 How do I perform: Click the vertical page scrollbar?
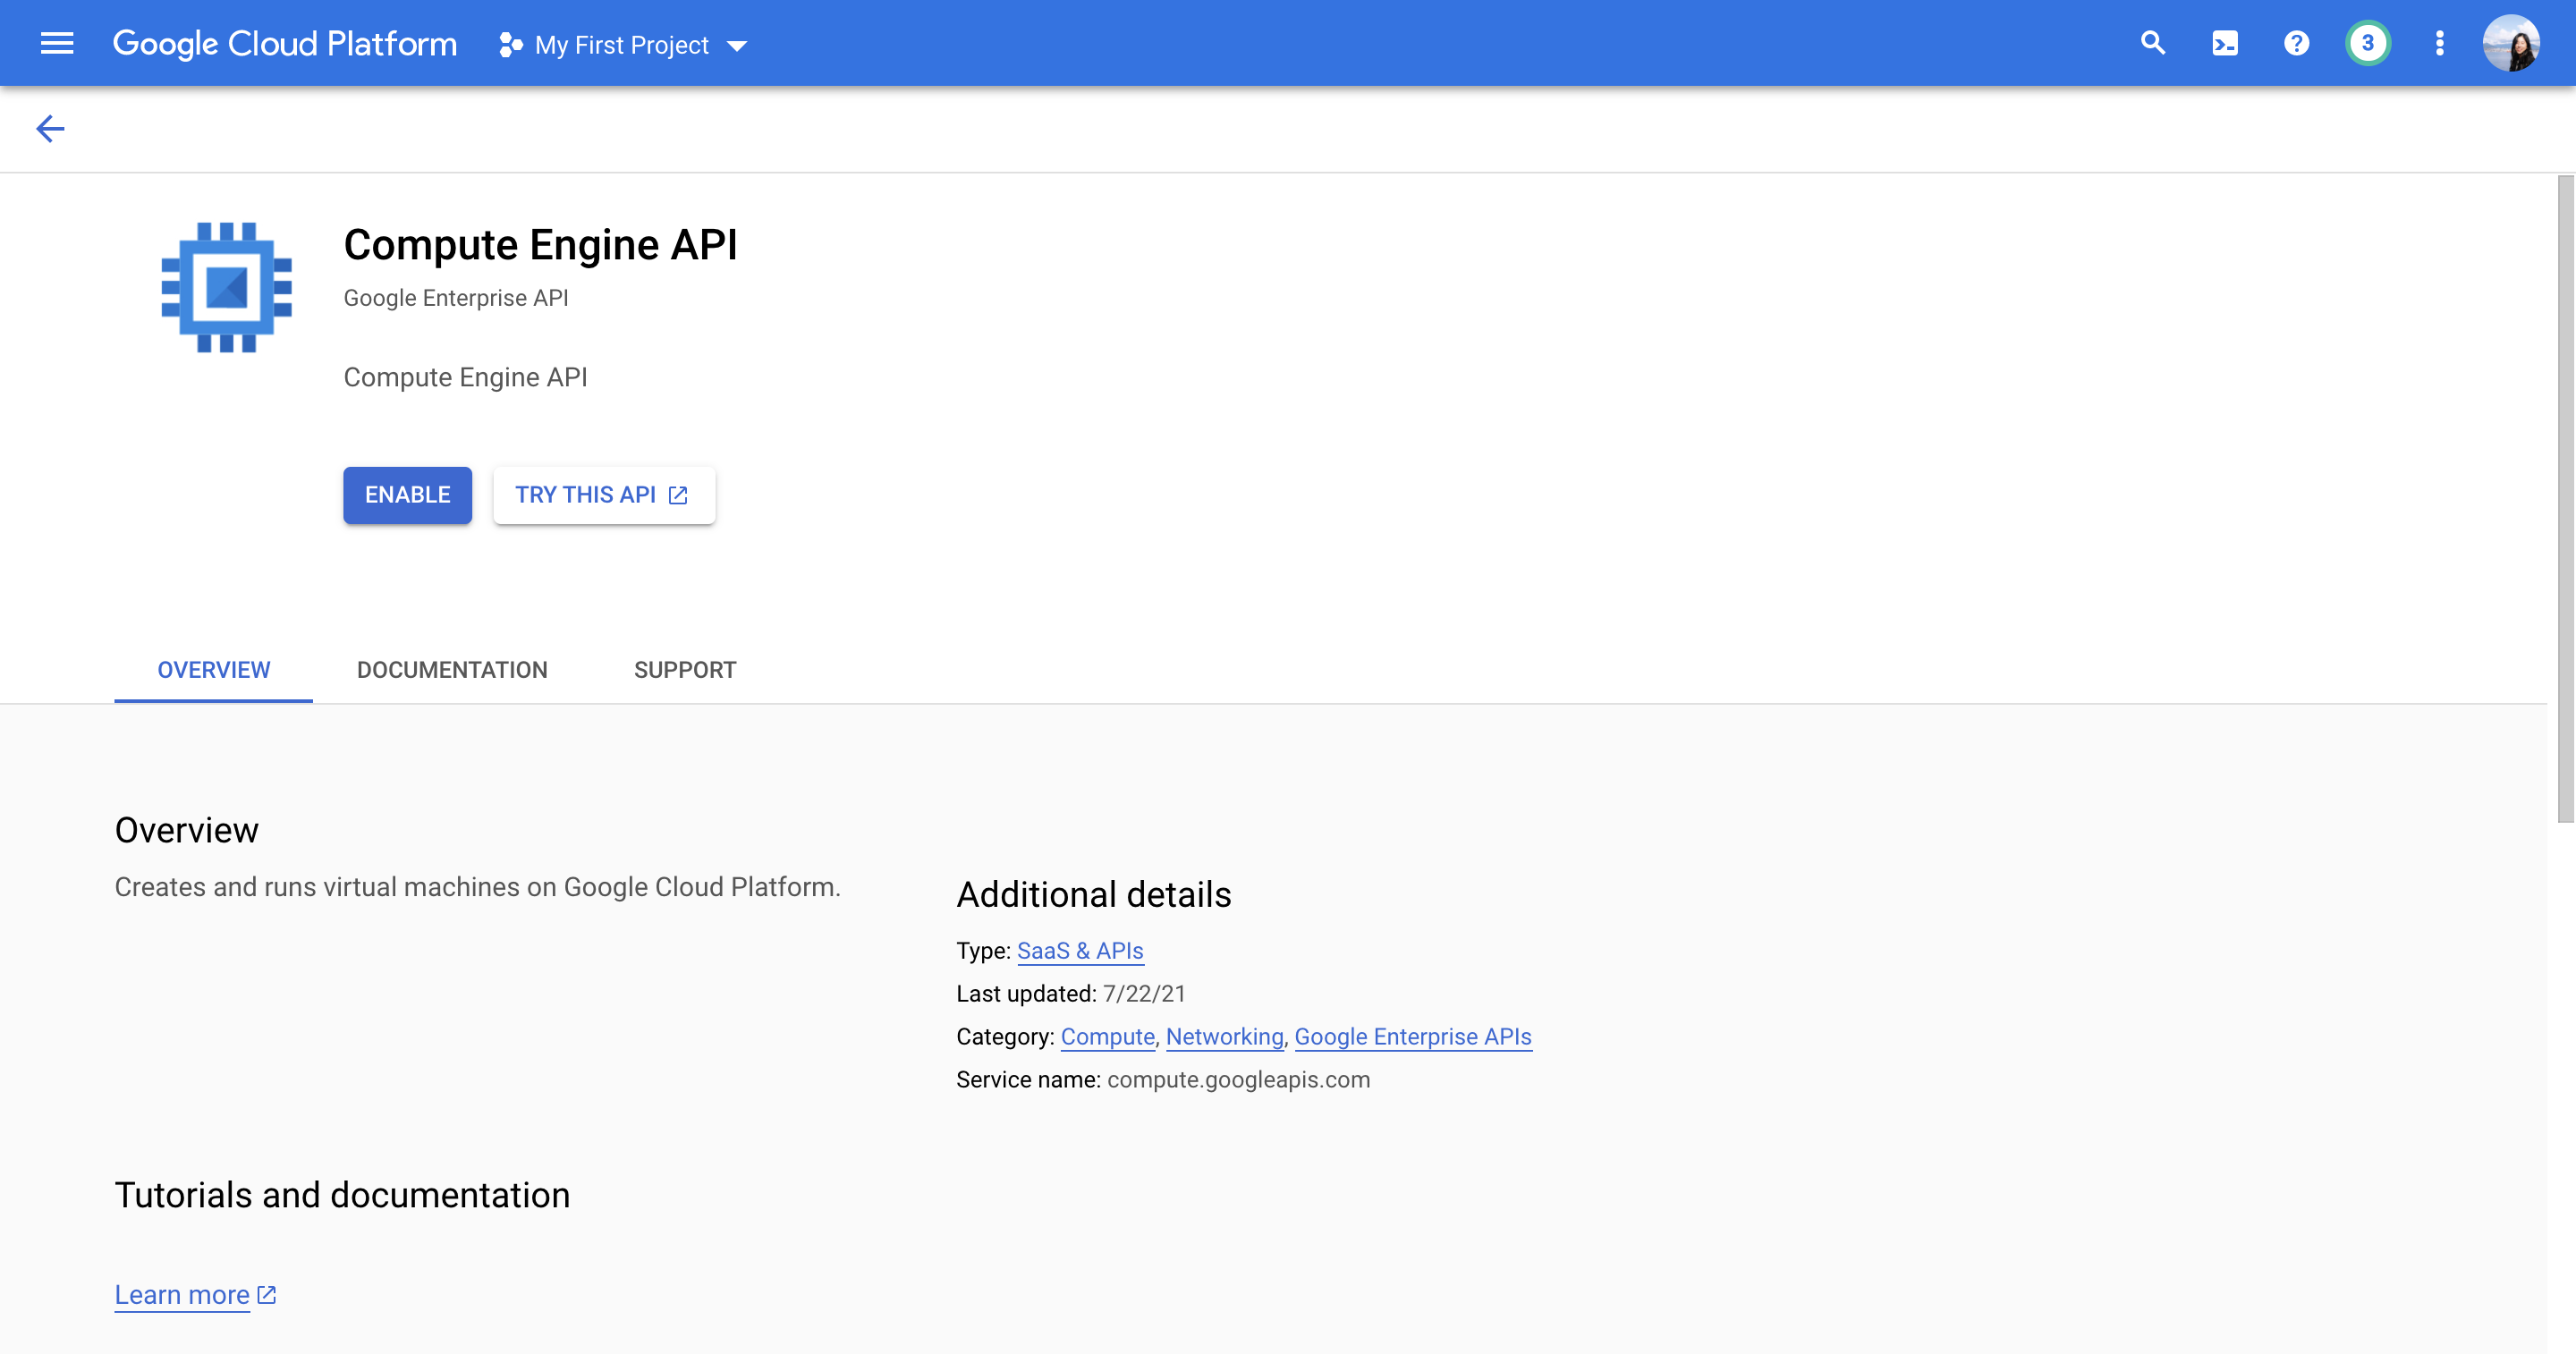pos(2565,500)
